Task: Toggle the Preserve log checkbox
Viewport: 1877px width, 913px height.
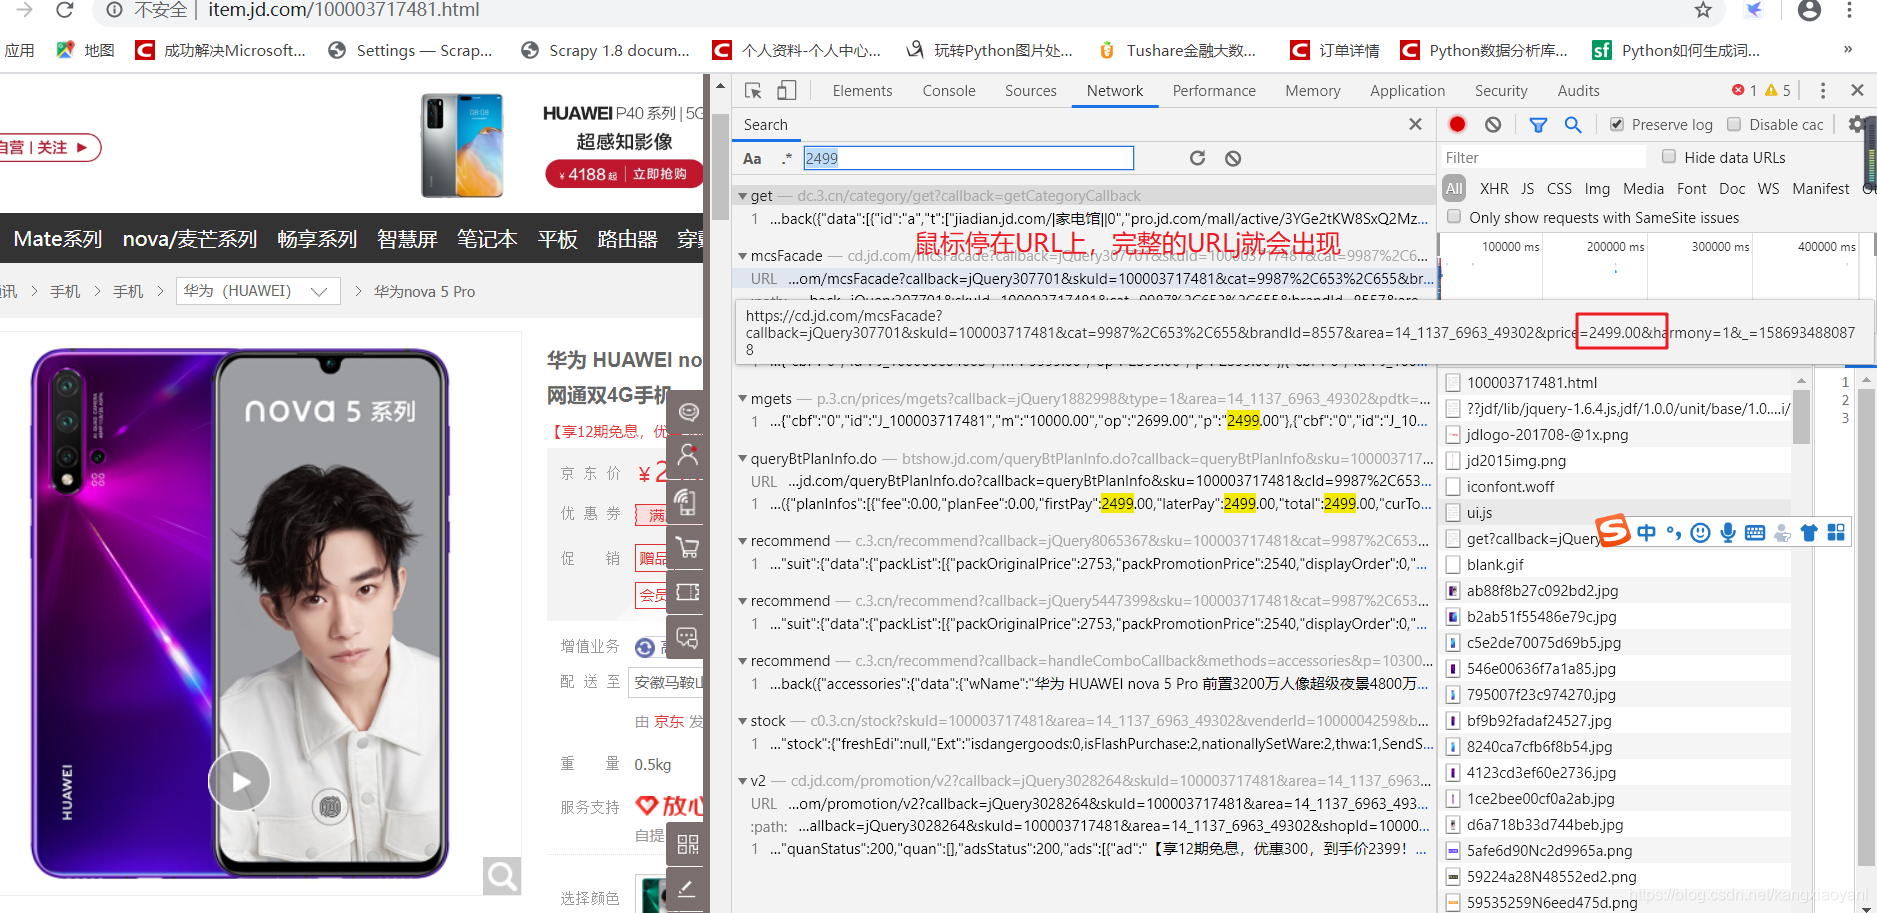Action: [1617, 124]
